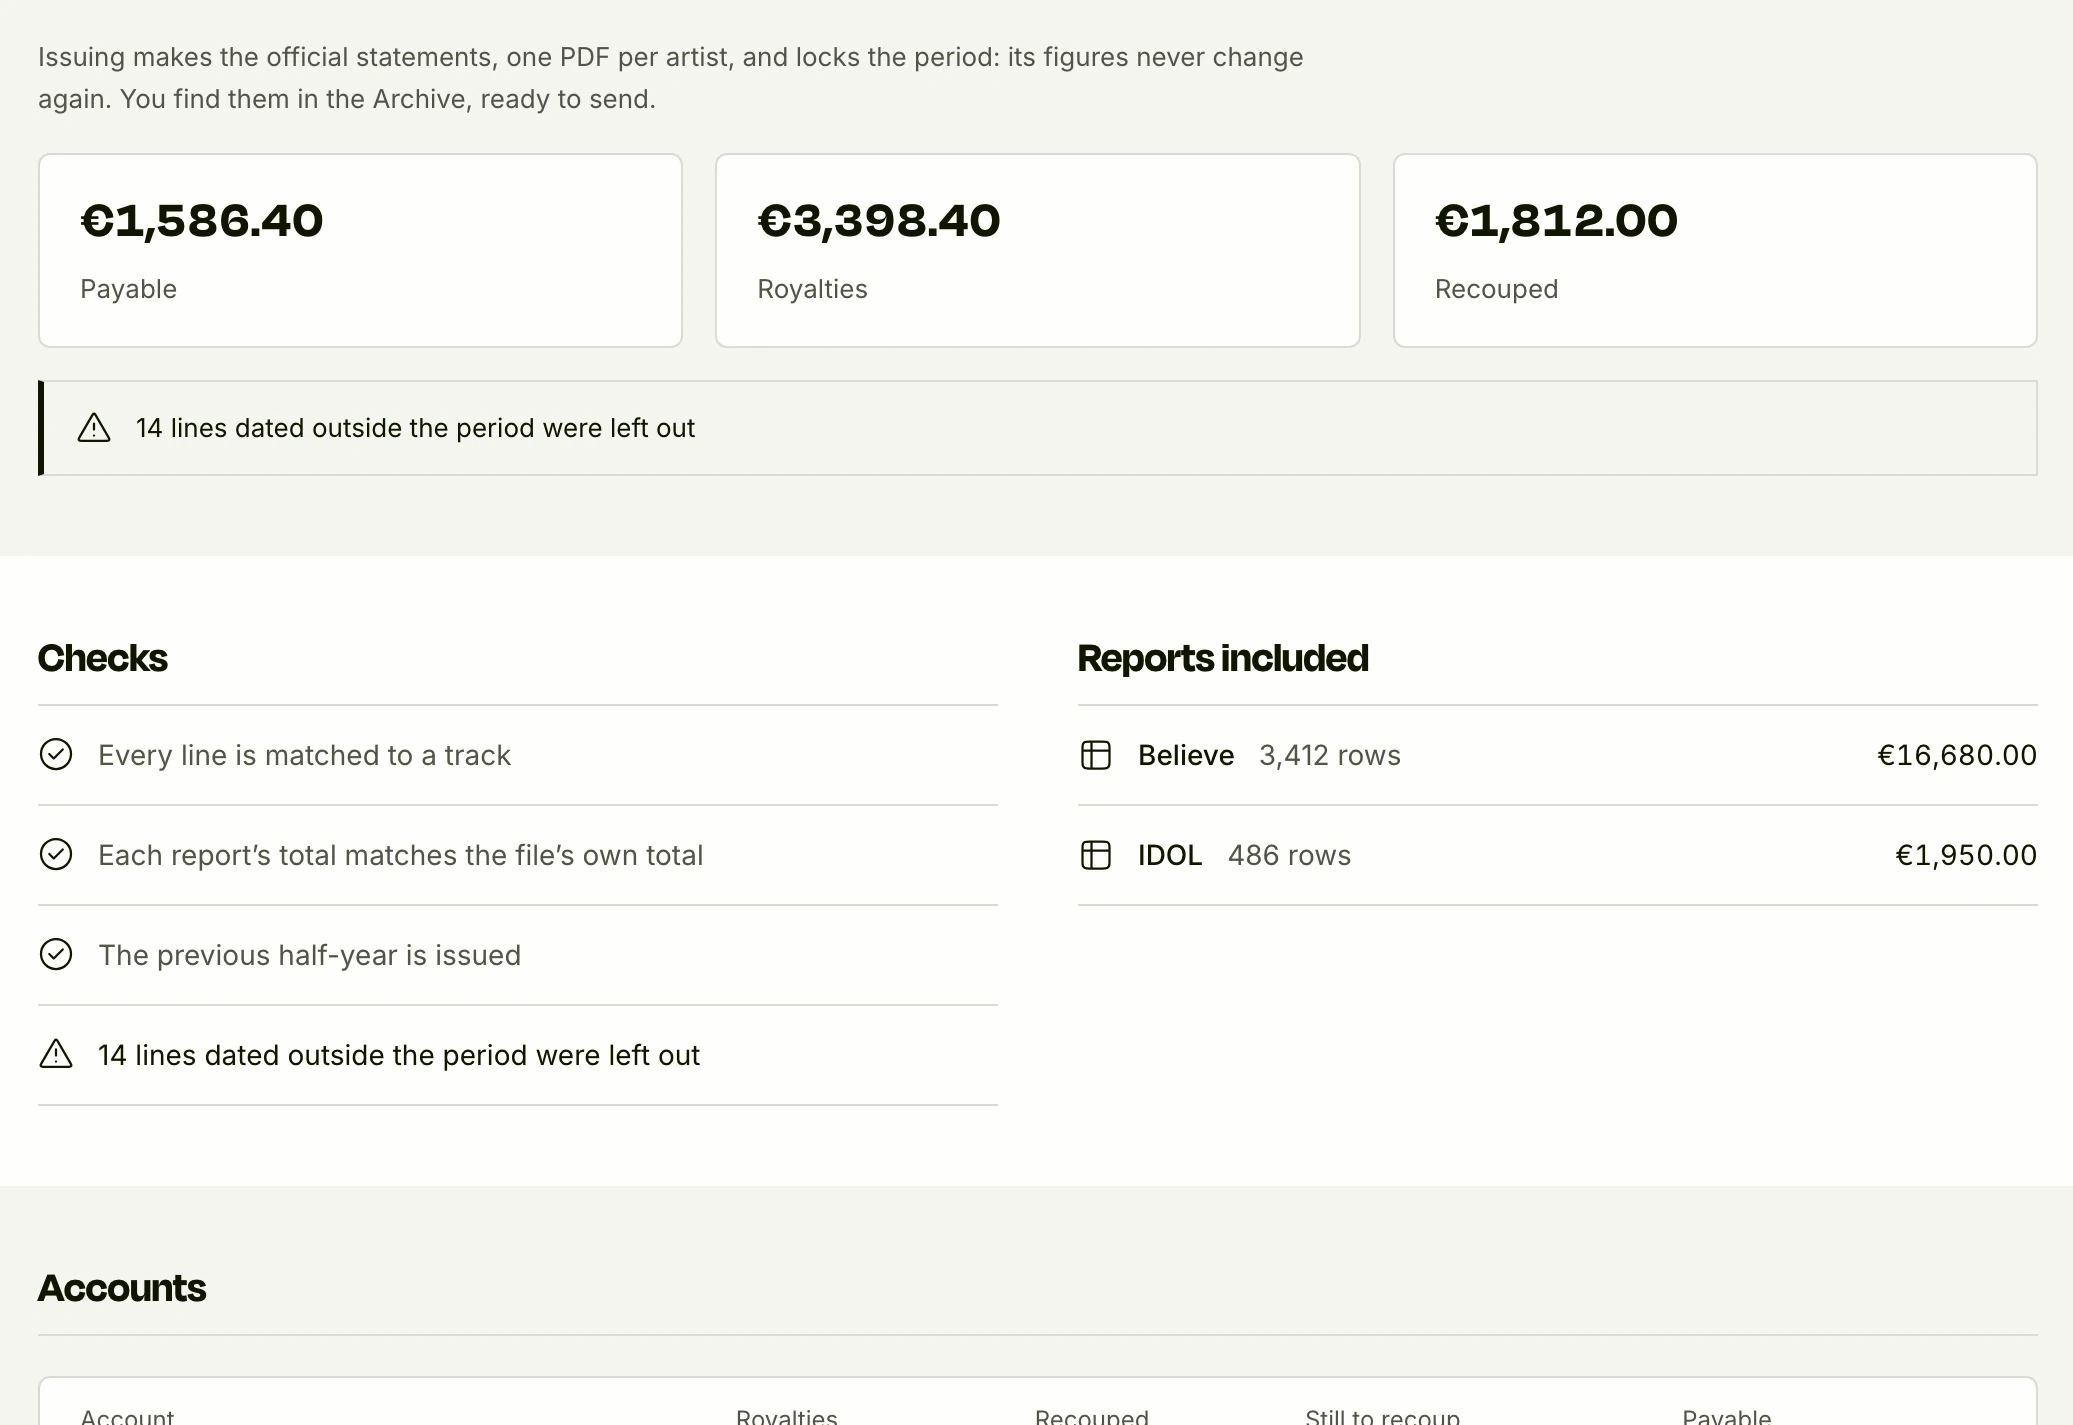Viewport: 2073px width, 1425px height.
Task: Click the '3,412 rows' count
Action: (1330, 755)
